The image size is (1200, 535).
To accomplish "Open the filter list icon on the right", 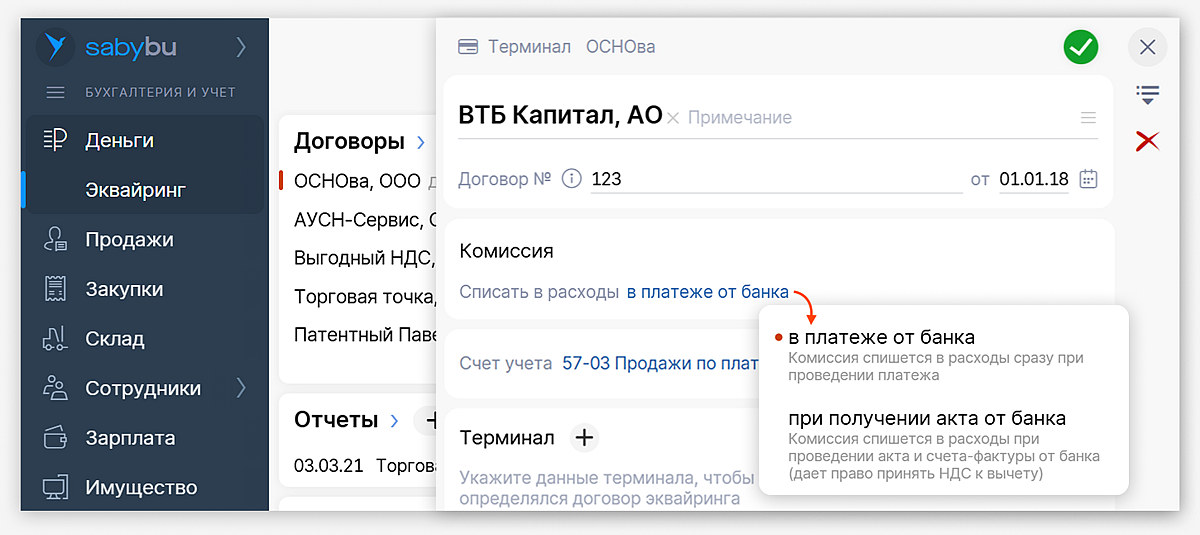I will point(1147,95).
